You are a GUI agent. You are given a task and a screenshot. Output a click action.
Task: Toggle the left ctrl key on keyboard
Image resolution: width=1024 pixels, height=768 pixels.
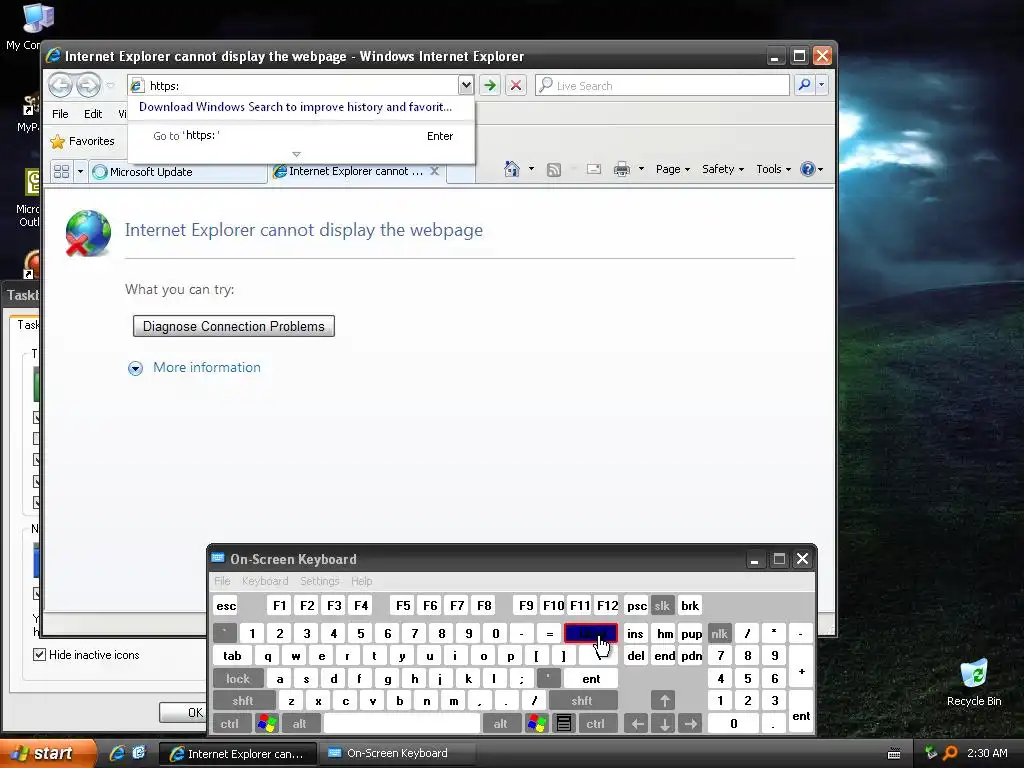[230, 724]
